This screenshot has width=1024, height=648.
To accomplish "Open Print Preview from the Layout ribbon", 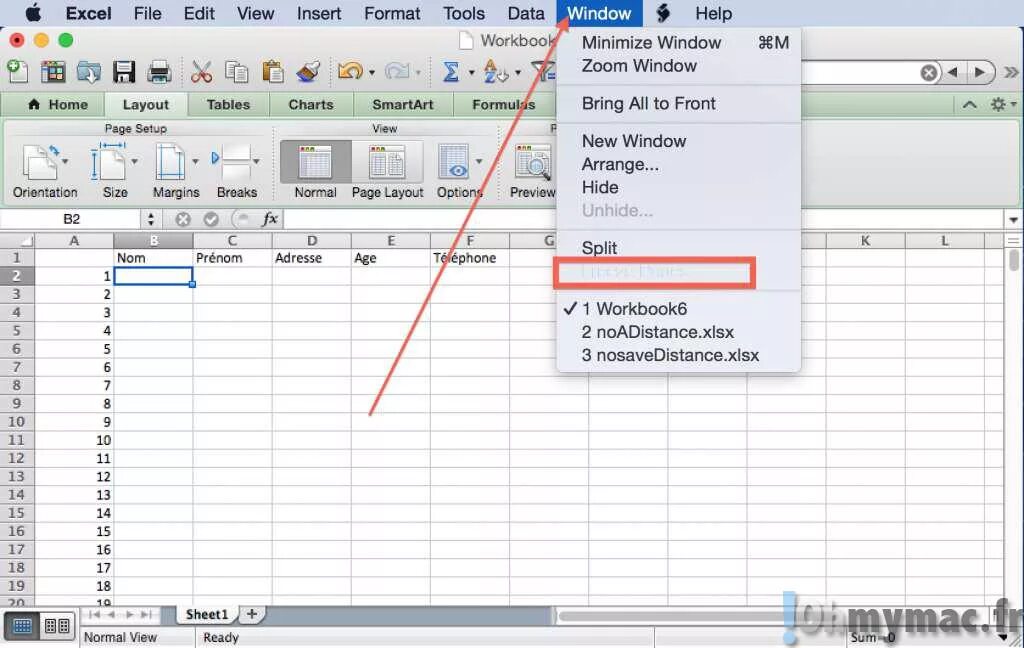I will 532,171.
